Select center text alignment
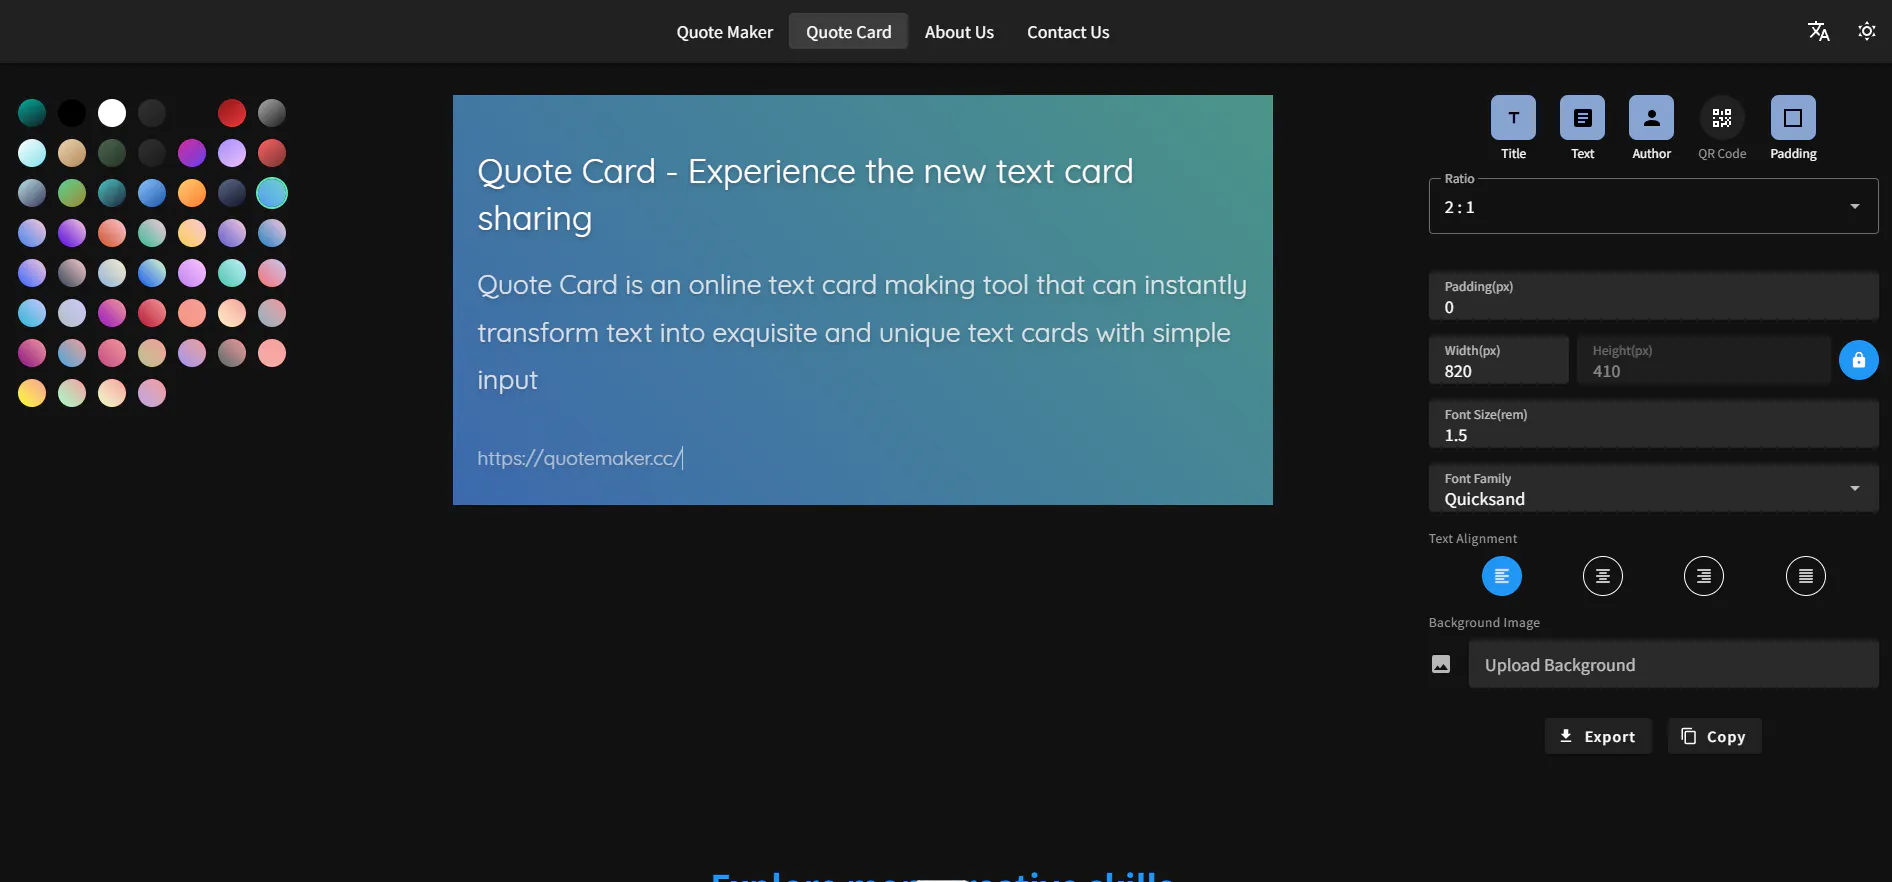Screen dimensions: 1892x882 tap(1602, 576)
